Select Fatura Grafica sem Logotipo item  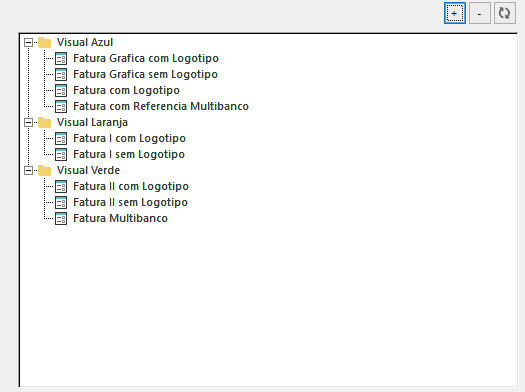click(145, 74)
